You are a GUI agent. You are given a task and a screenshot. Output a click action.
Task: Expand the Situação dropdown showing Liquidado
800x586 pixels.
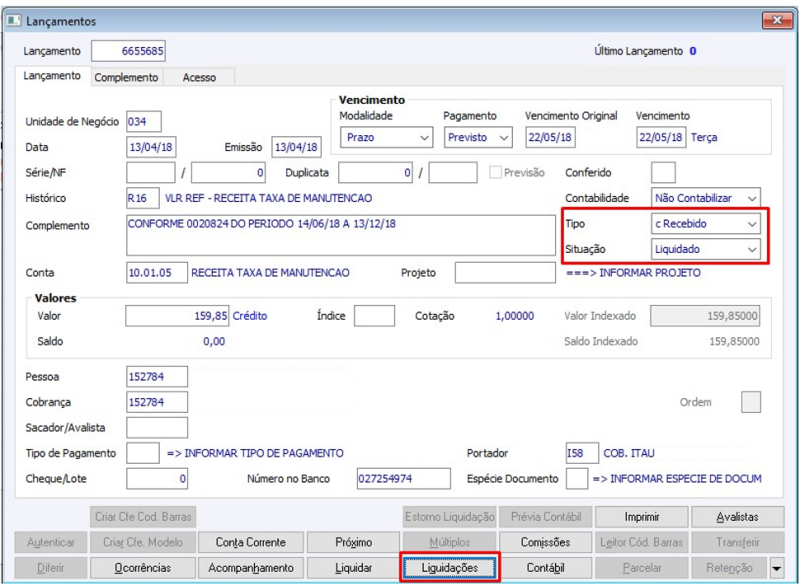[706, 249]
